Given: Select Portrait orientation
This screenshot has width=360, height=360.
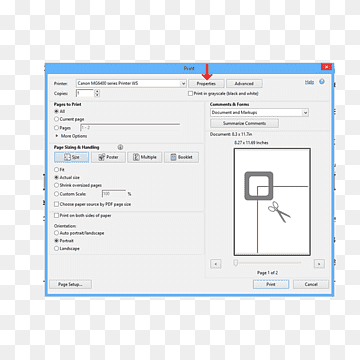Looking at the screenshot, I should point(56,241).
